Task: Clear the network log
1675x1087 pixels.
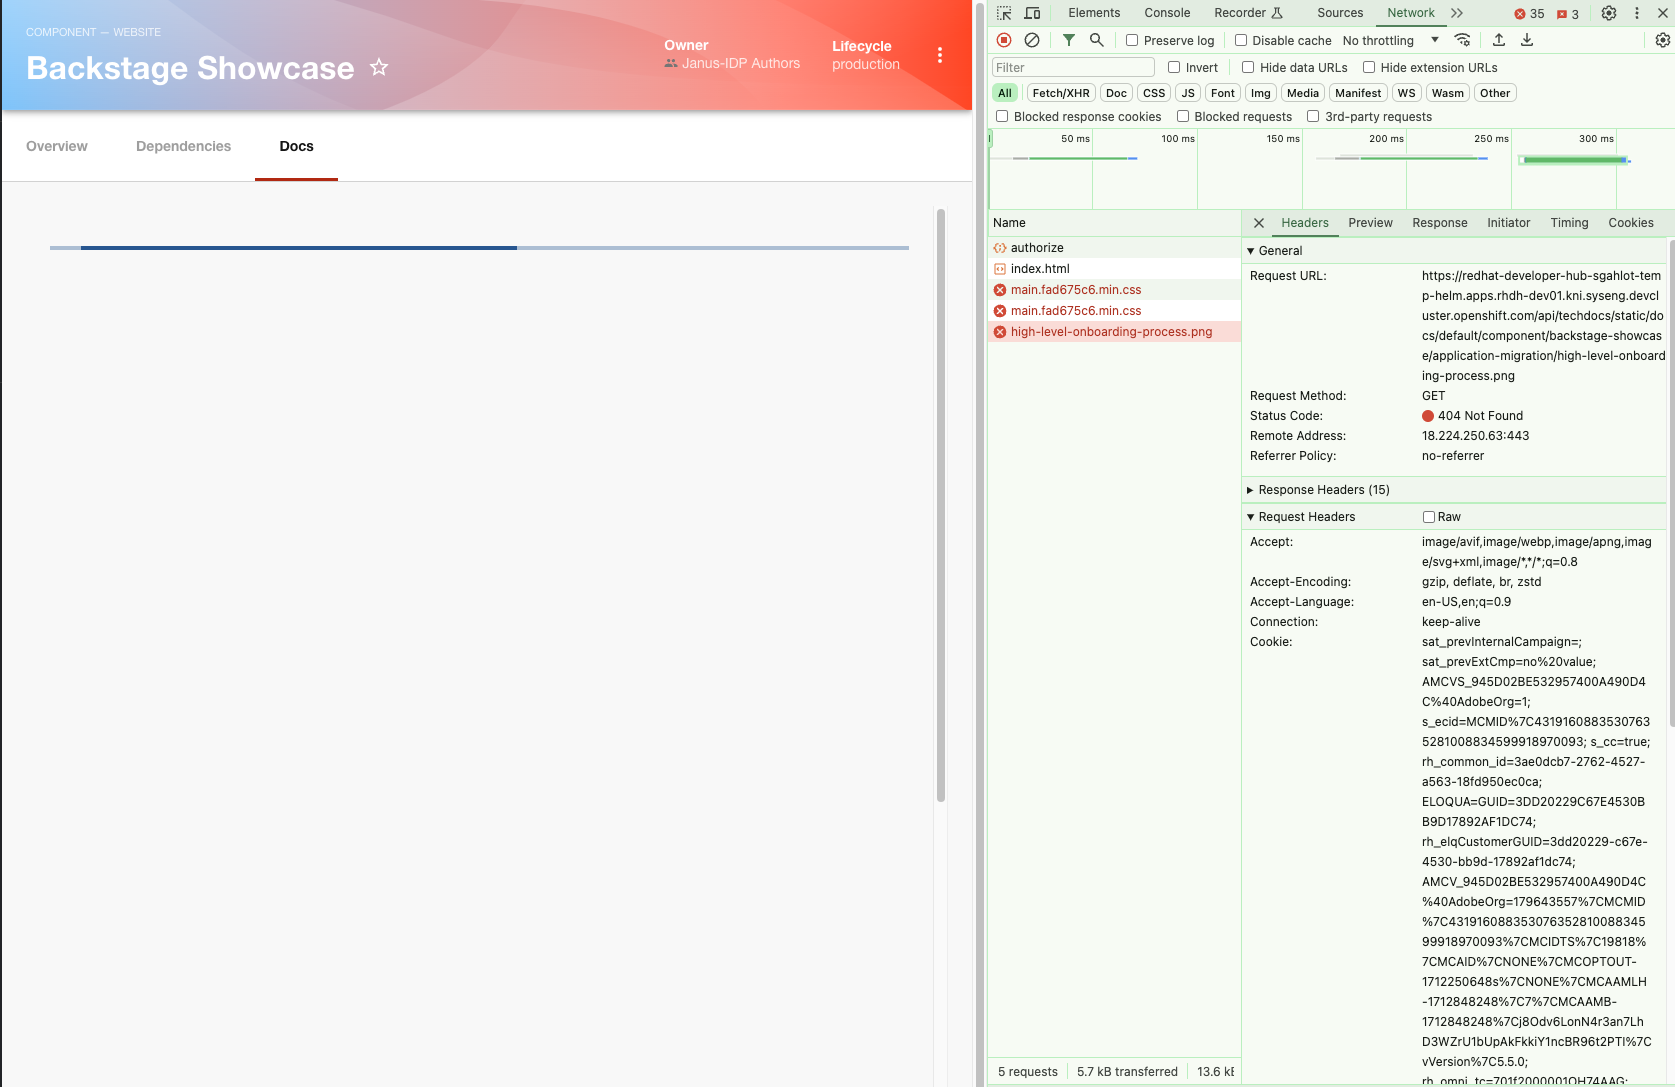Action: point(1032,40)
